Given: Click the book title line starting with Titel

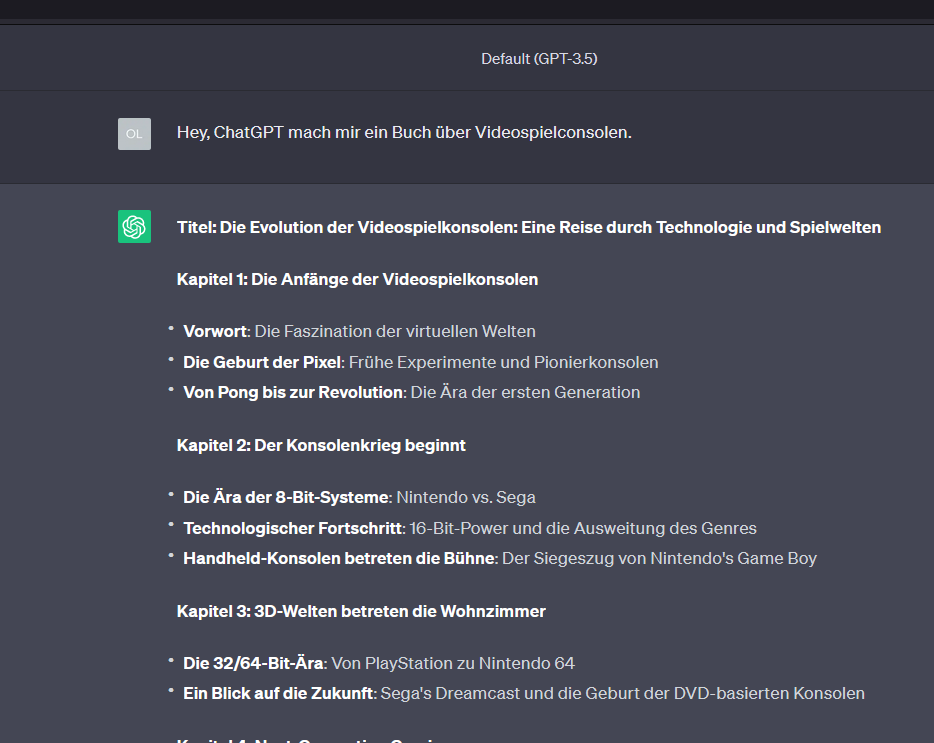Looking at the screenshot, I should point(529,228).
